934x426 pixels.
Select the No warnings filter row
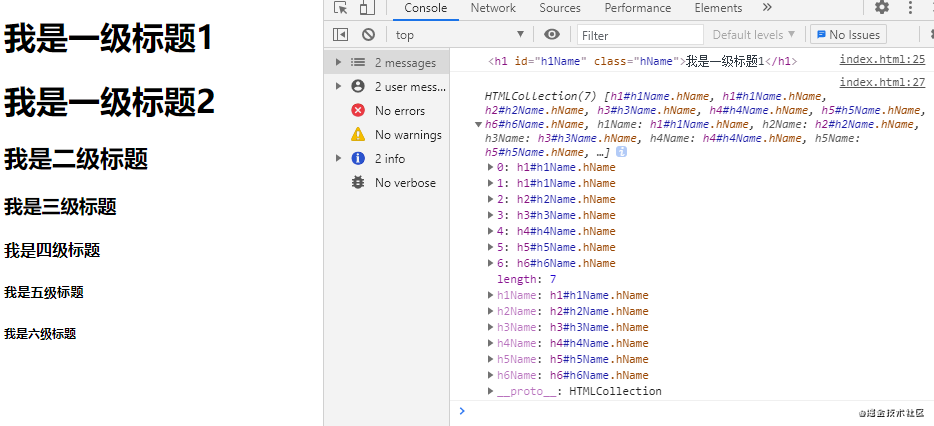pyautogui.click(x=387, y=135)
